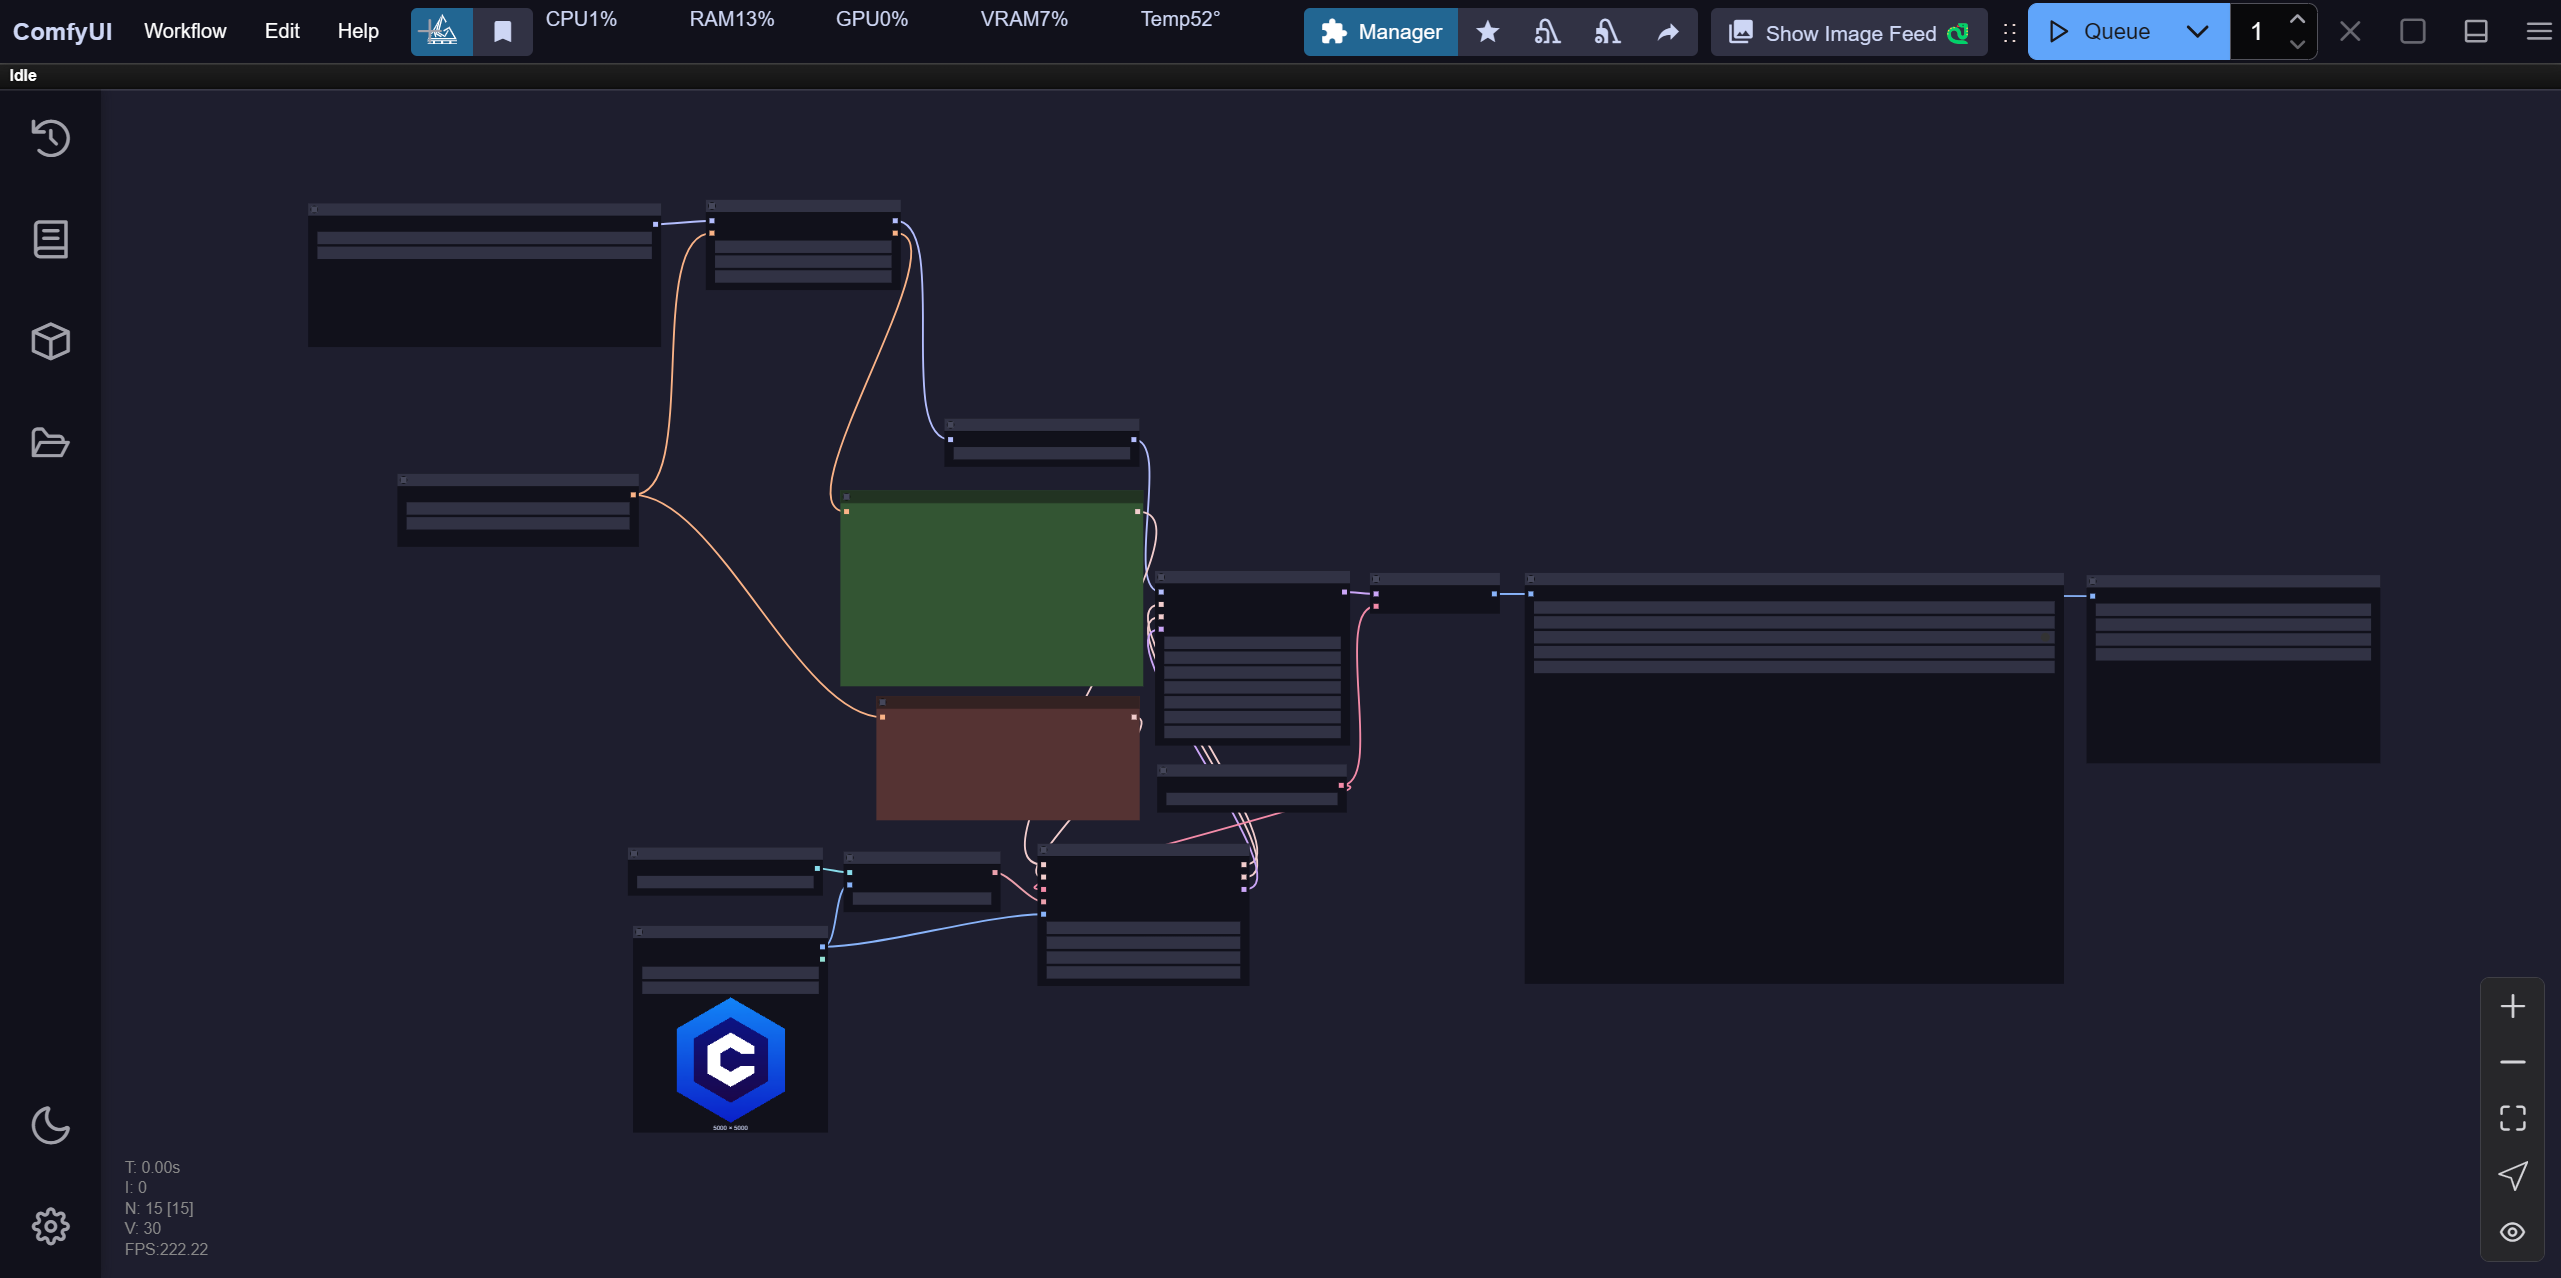Toggle the bottom panel icon

click(2475, 32)
